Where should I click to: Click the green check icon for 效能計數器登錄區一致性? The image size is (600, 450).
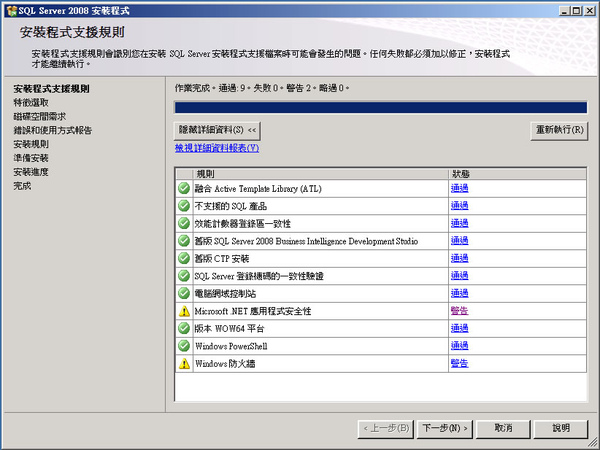(x=184, y=223)
